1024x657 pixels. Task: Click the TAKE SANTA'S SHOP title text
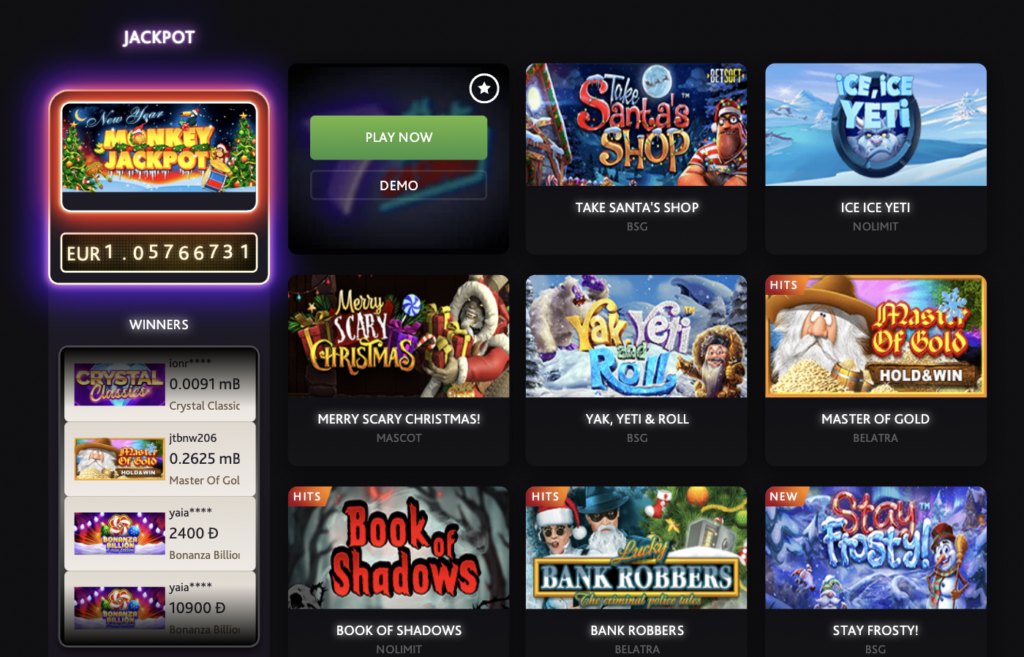tap(637, 208)
